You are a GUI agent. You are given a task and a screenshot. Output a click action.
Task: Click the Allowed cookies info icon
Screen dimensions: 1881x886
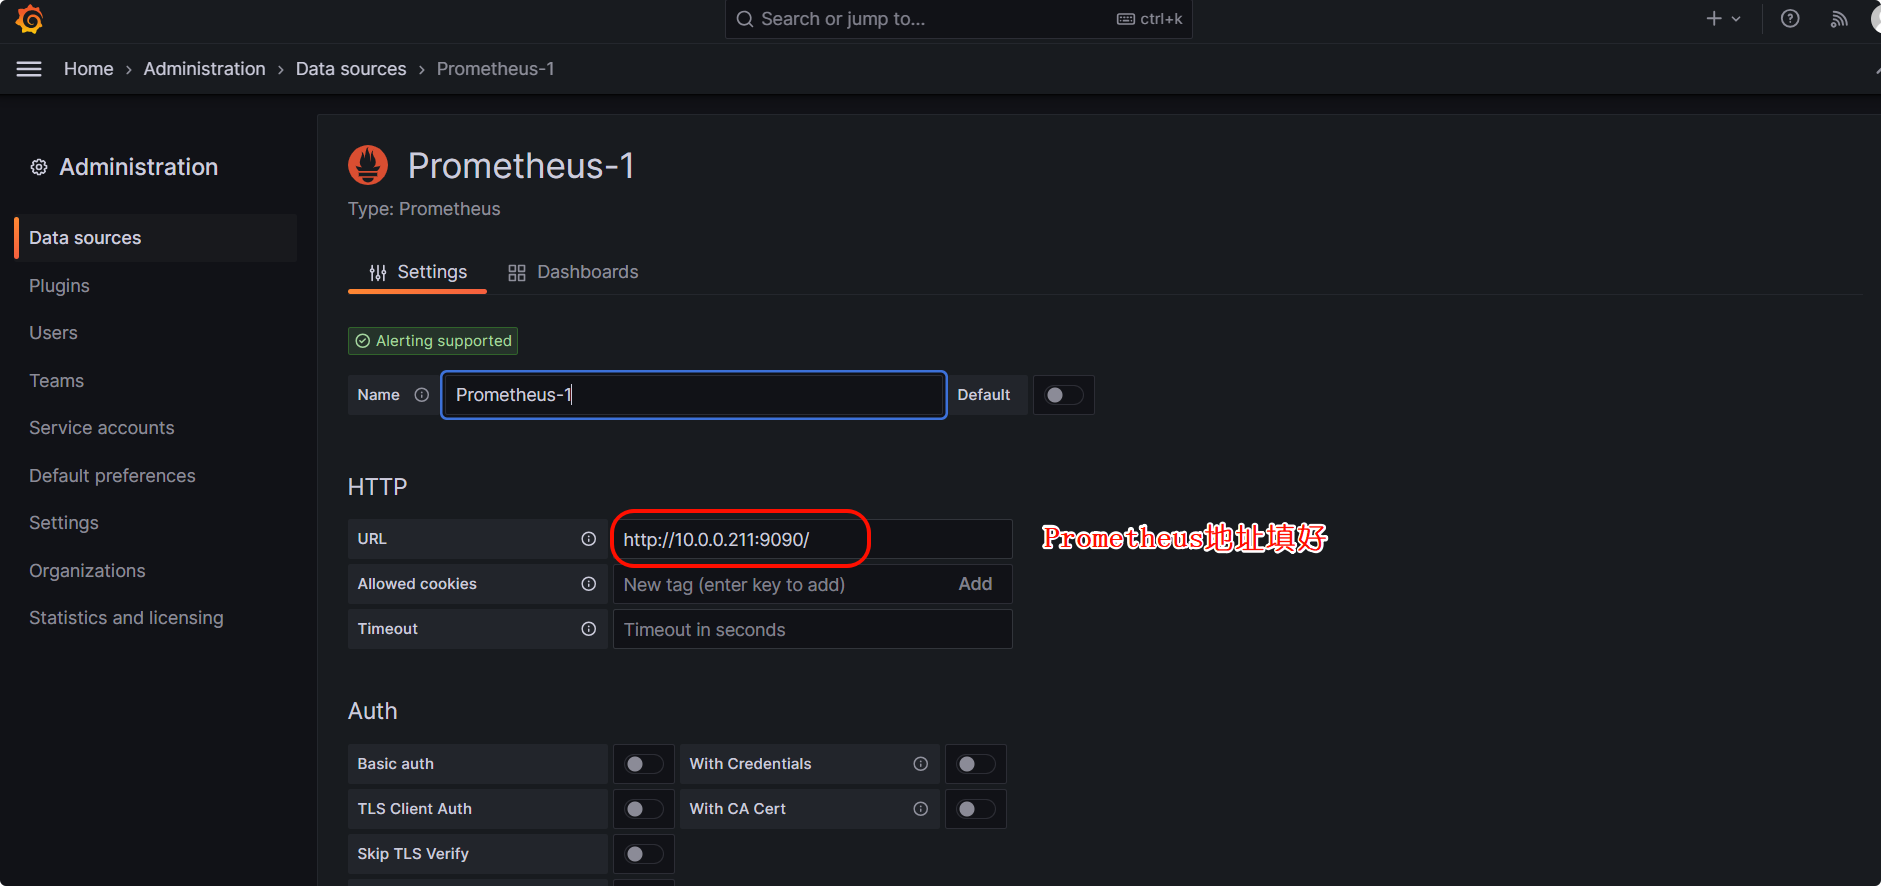[x=589, y=584]
